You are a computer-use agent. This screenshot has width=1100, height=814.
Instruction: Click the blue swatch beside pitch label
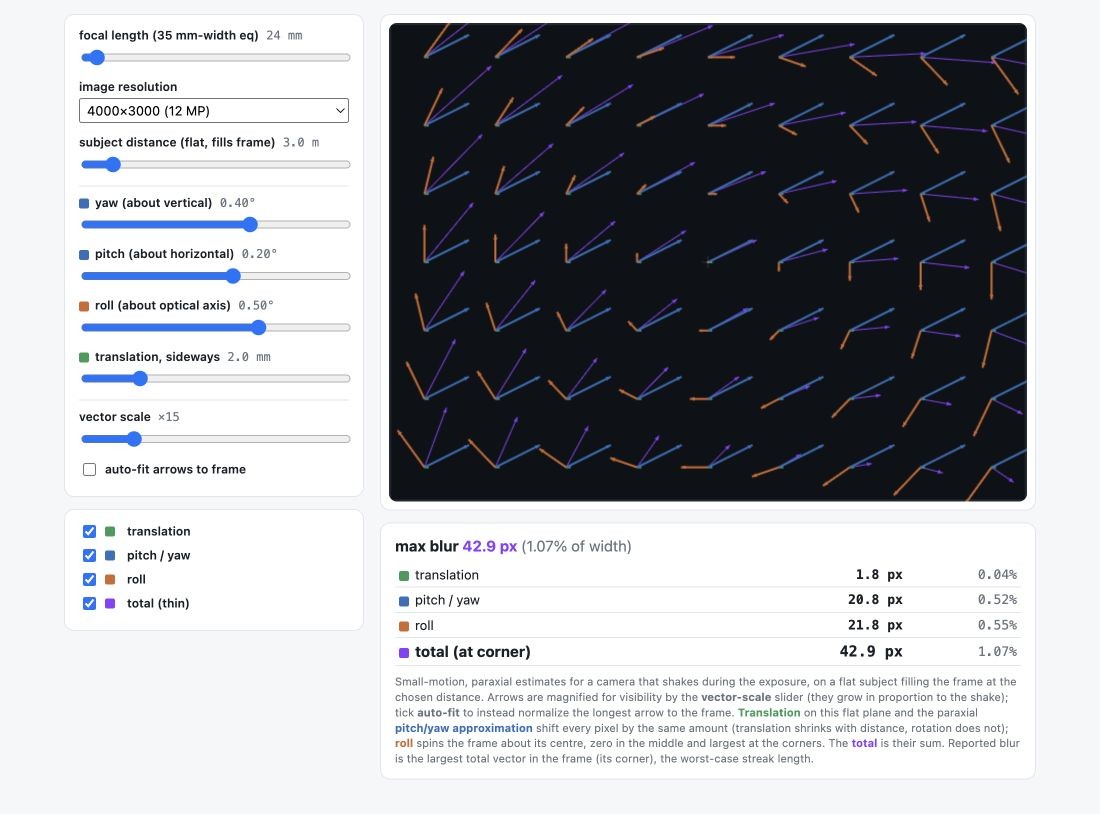click(x=84, y=255)
